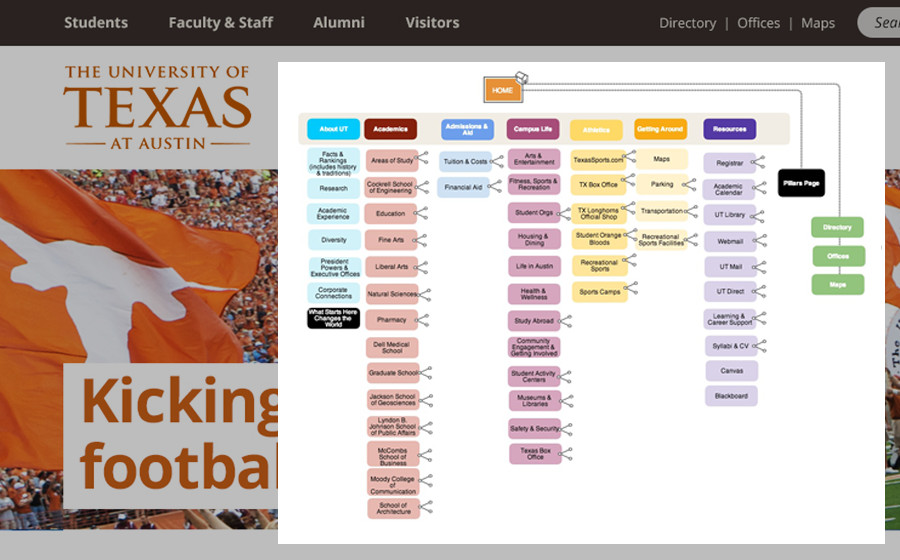Click the connector icon beside School of Architecture
900x560 pixels.
tap(426, 506)
